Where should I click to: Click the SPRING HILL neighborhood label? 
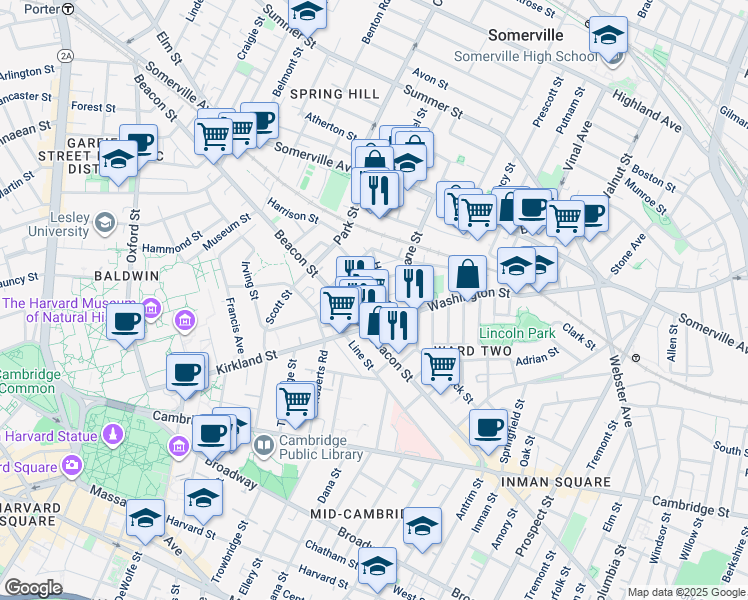(335, 94)
